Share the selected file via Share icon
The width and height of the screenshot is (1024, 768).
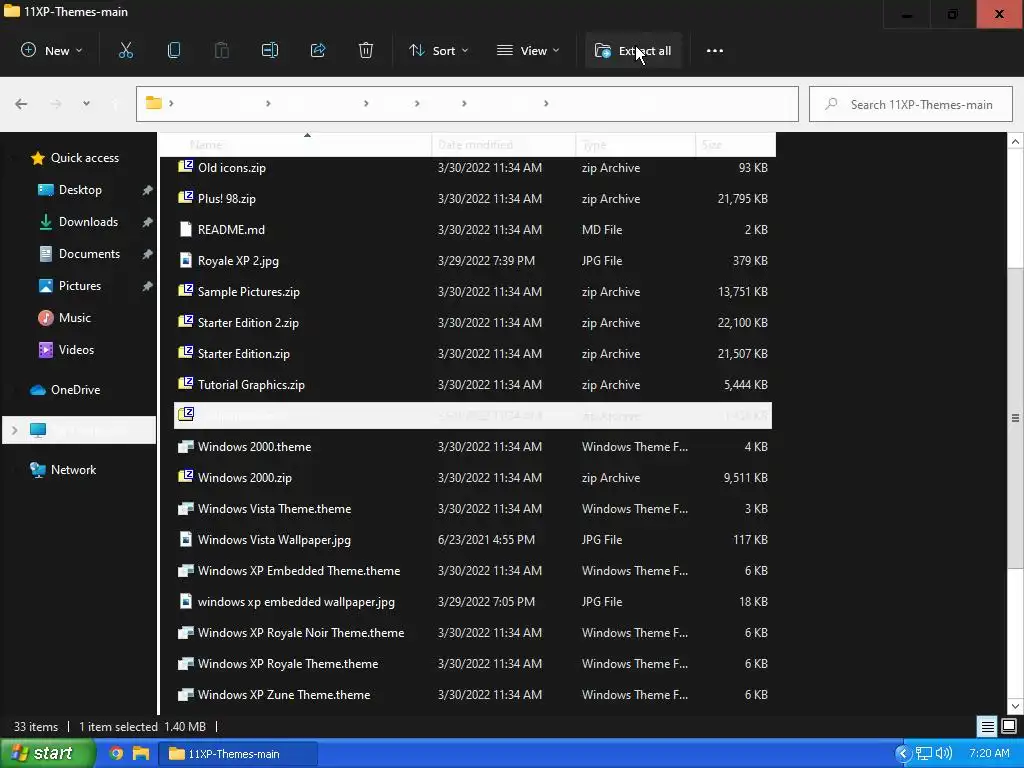click(x=318, y=51)
